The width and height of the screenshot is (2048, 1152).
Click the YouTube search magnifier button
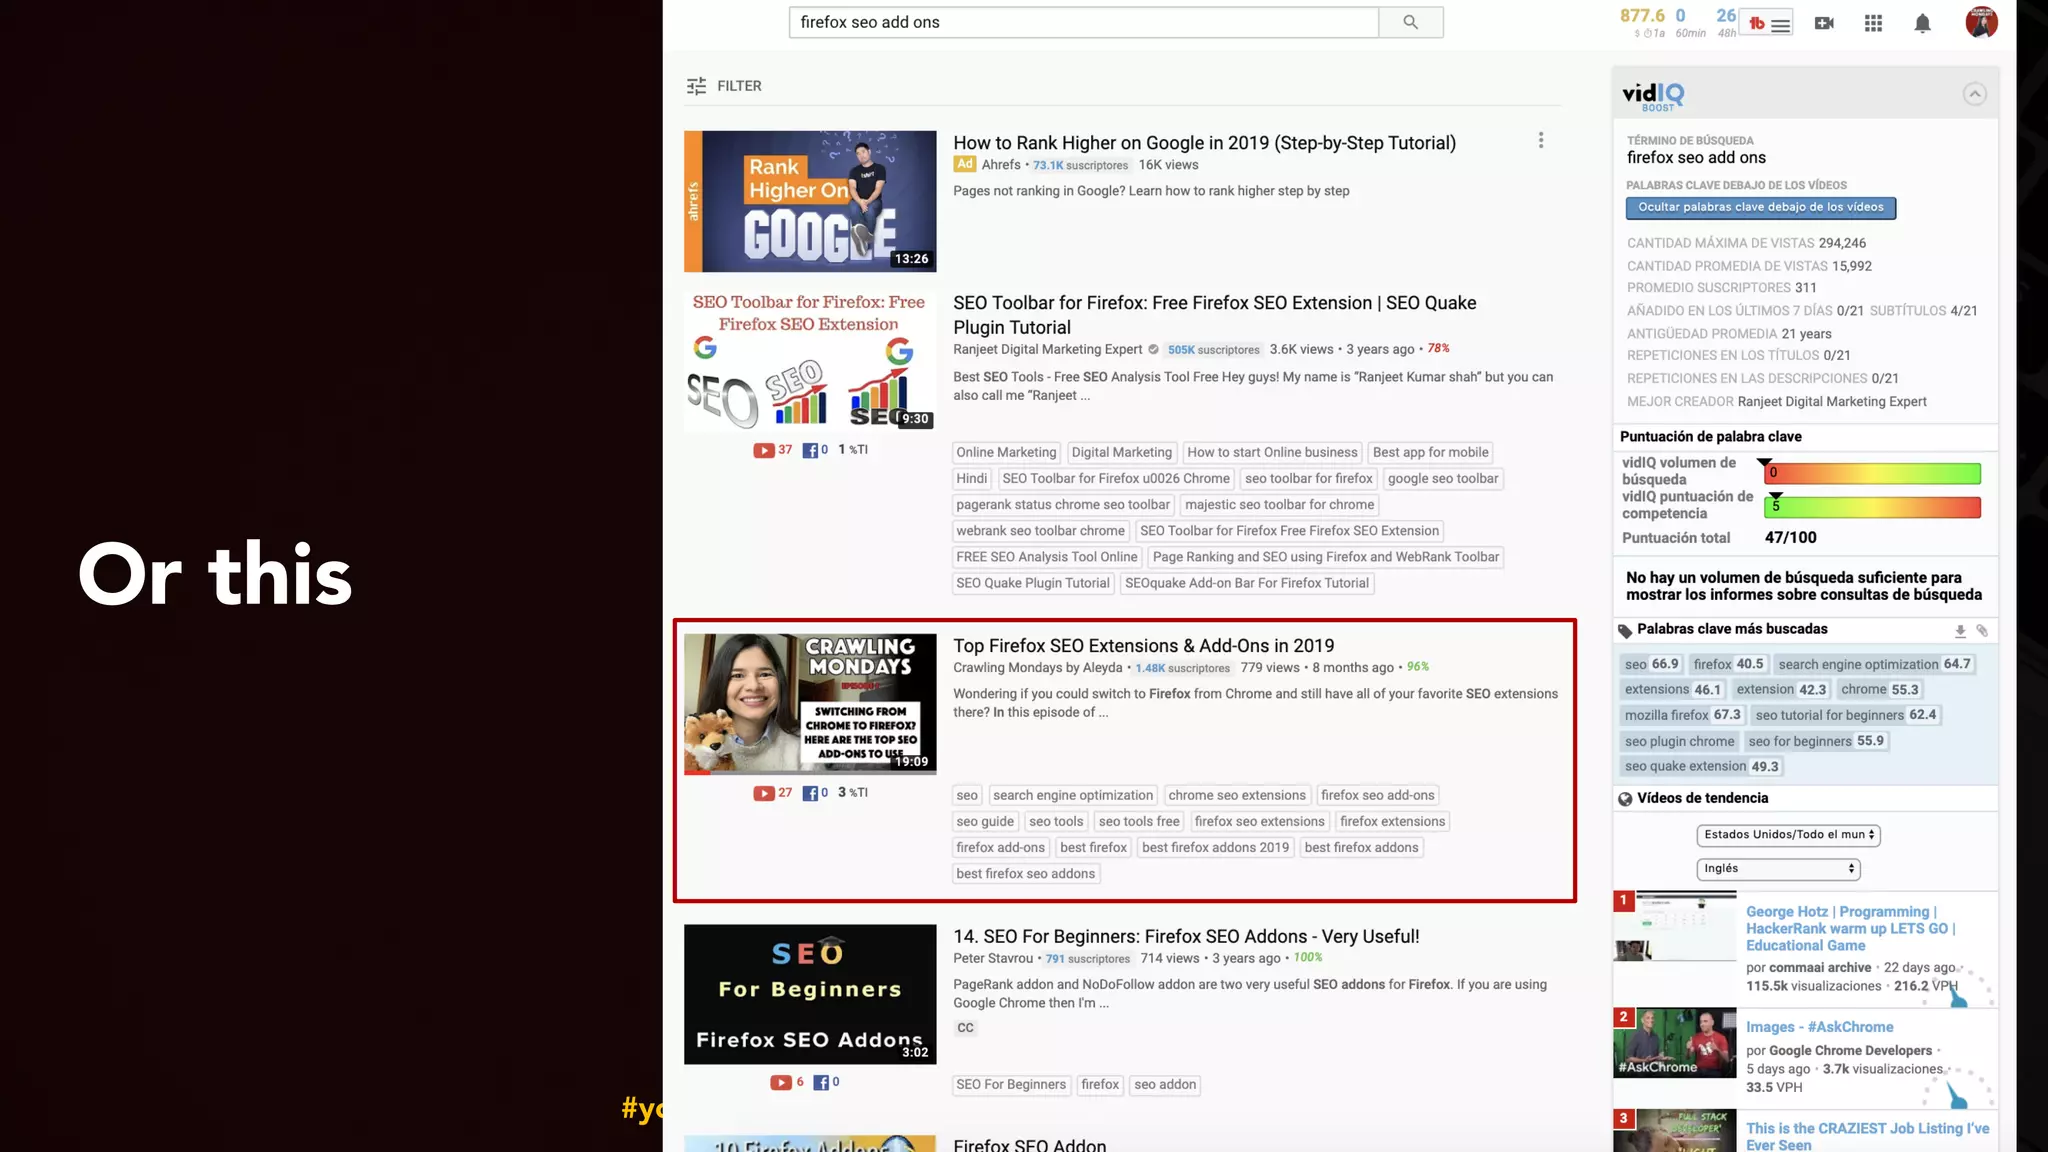[1410, 22]
